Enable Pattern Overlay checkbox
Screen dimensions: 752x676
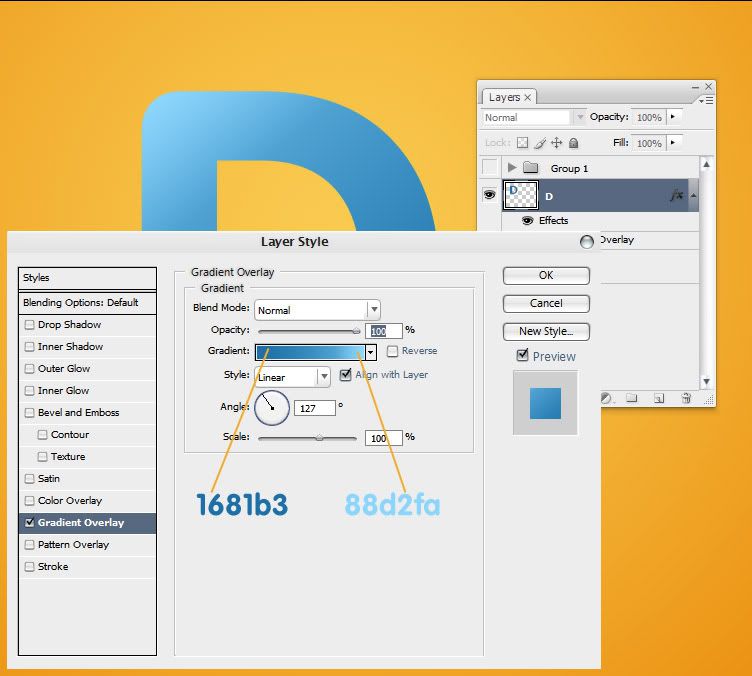(x=29, y=545)
